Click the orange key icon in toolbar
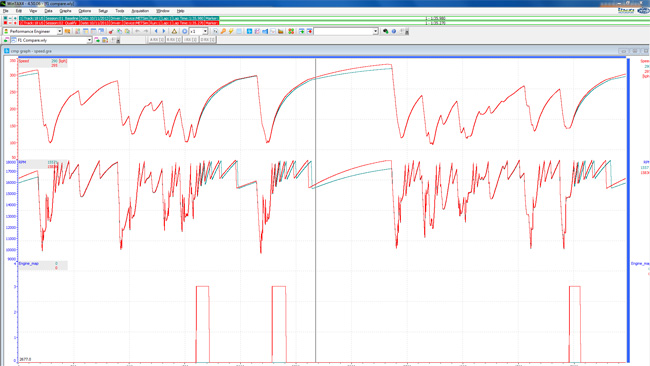The height and width of the screenshot is (366, 650). (x=223, y=32)
